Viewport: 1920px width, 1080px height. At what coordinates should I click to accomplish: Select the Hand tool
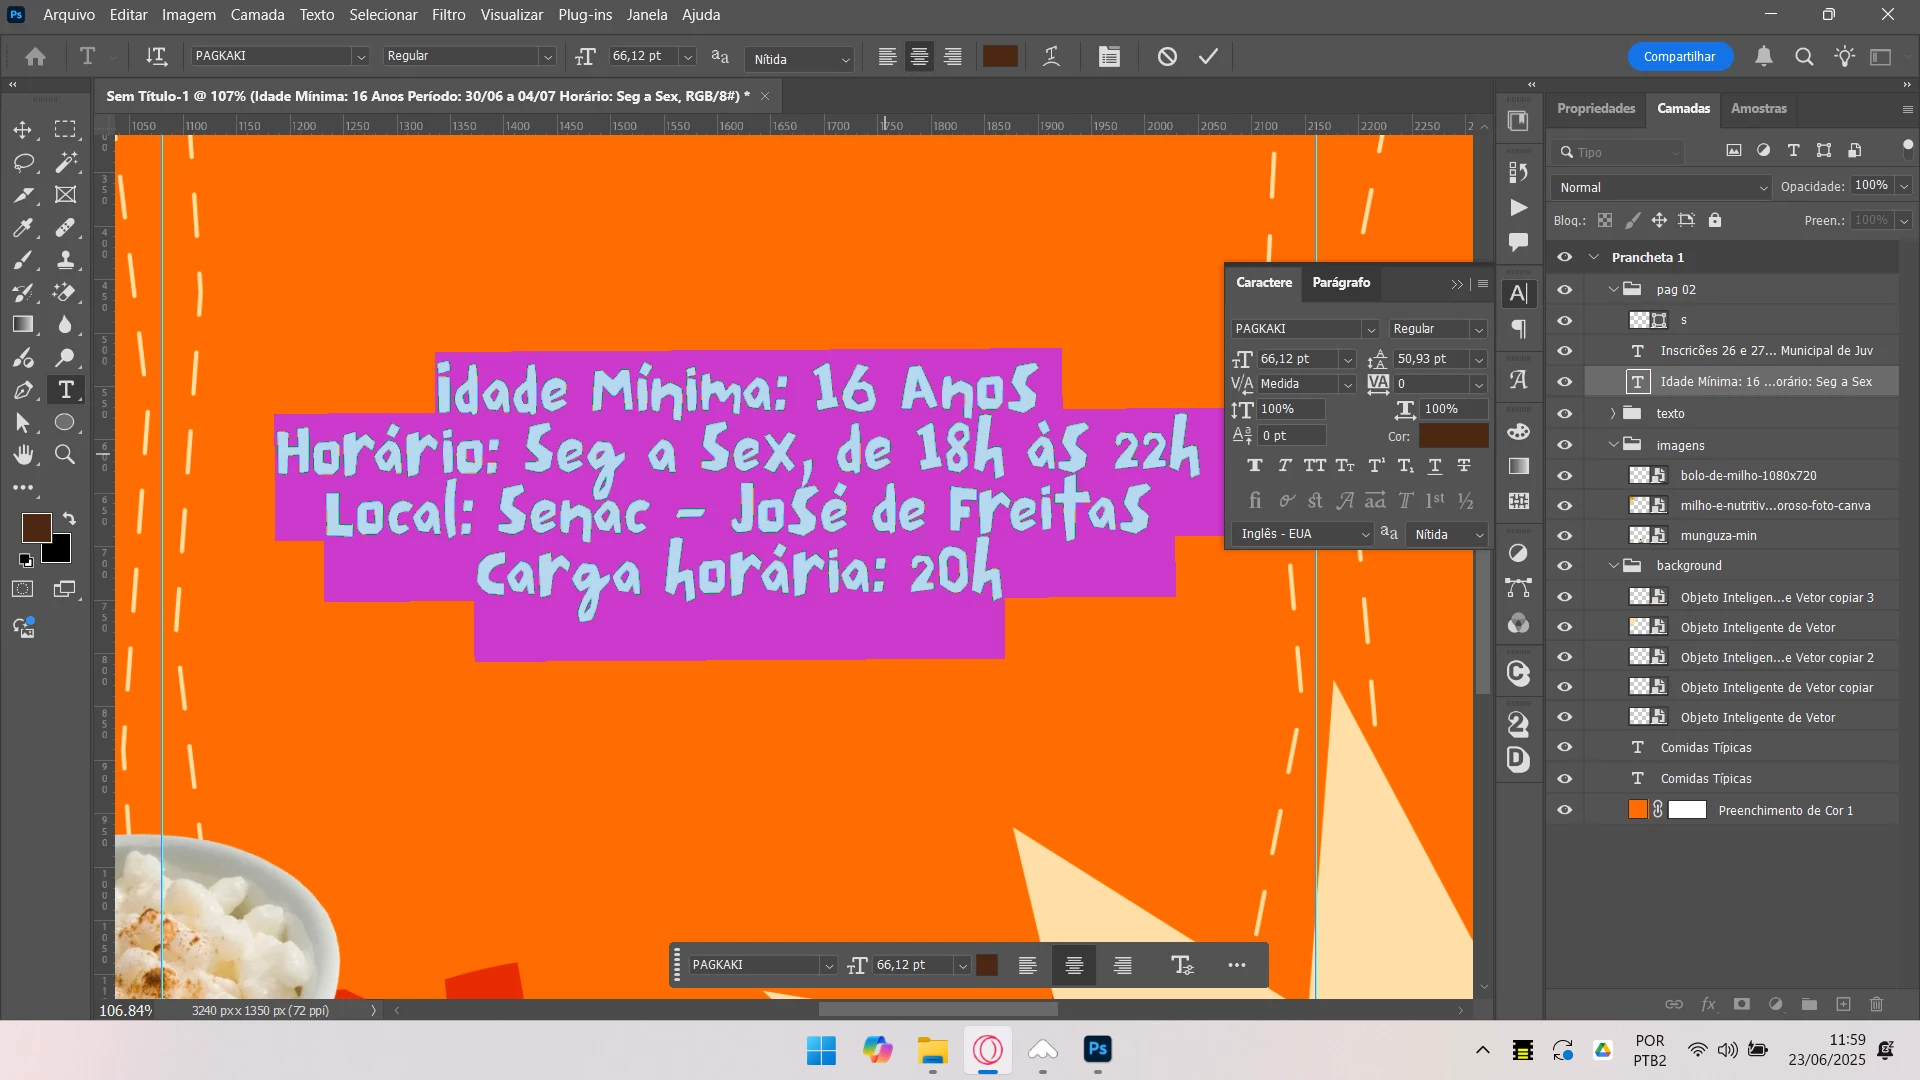tap(23, 455)
